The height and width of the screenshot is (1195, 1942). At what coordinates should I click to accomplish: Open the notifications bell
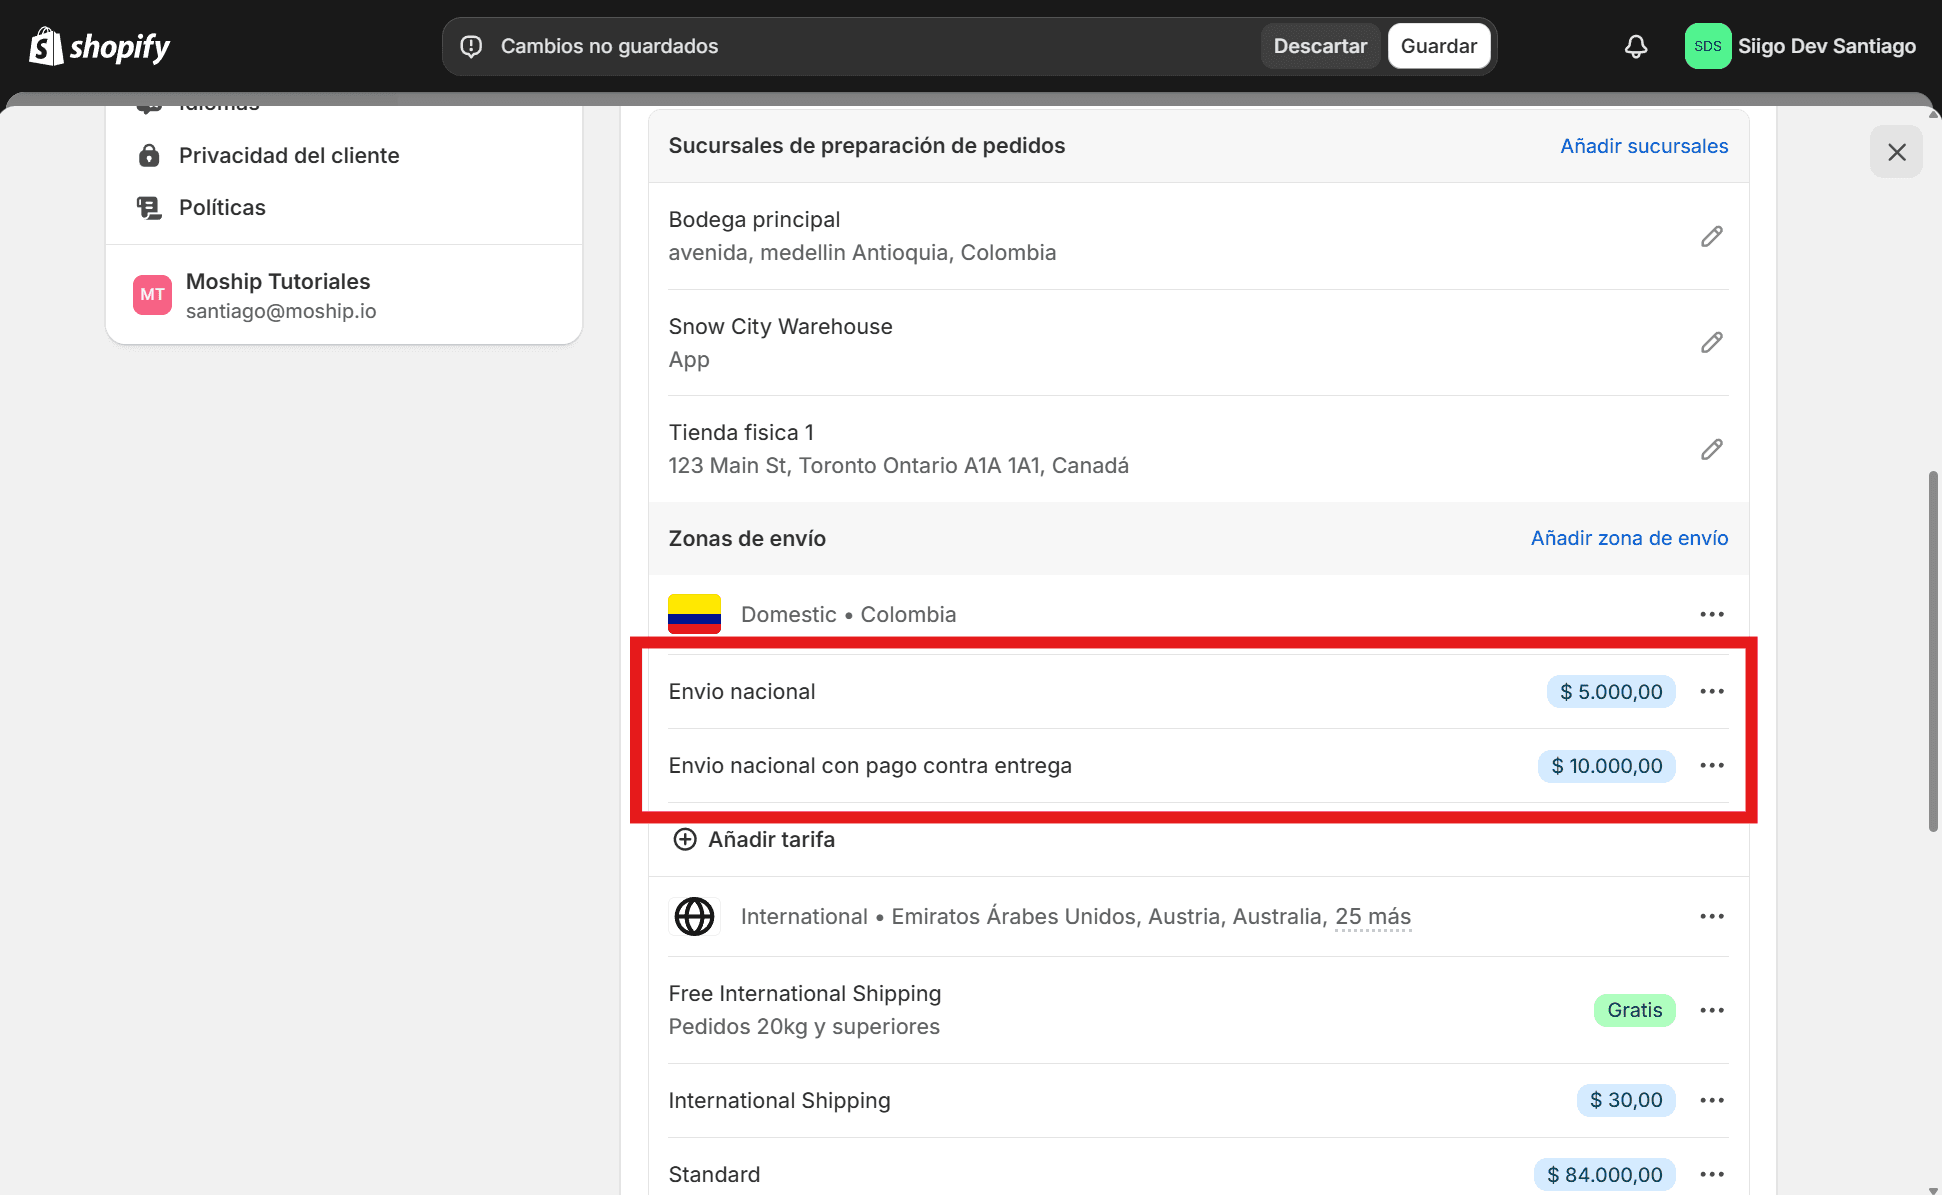click(1636, 46)
